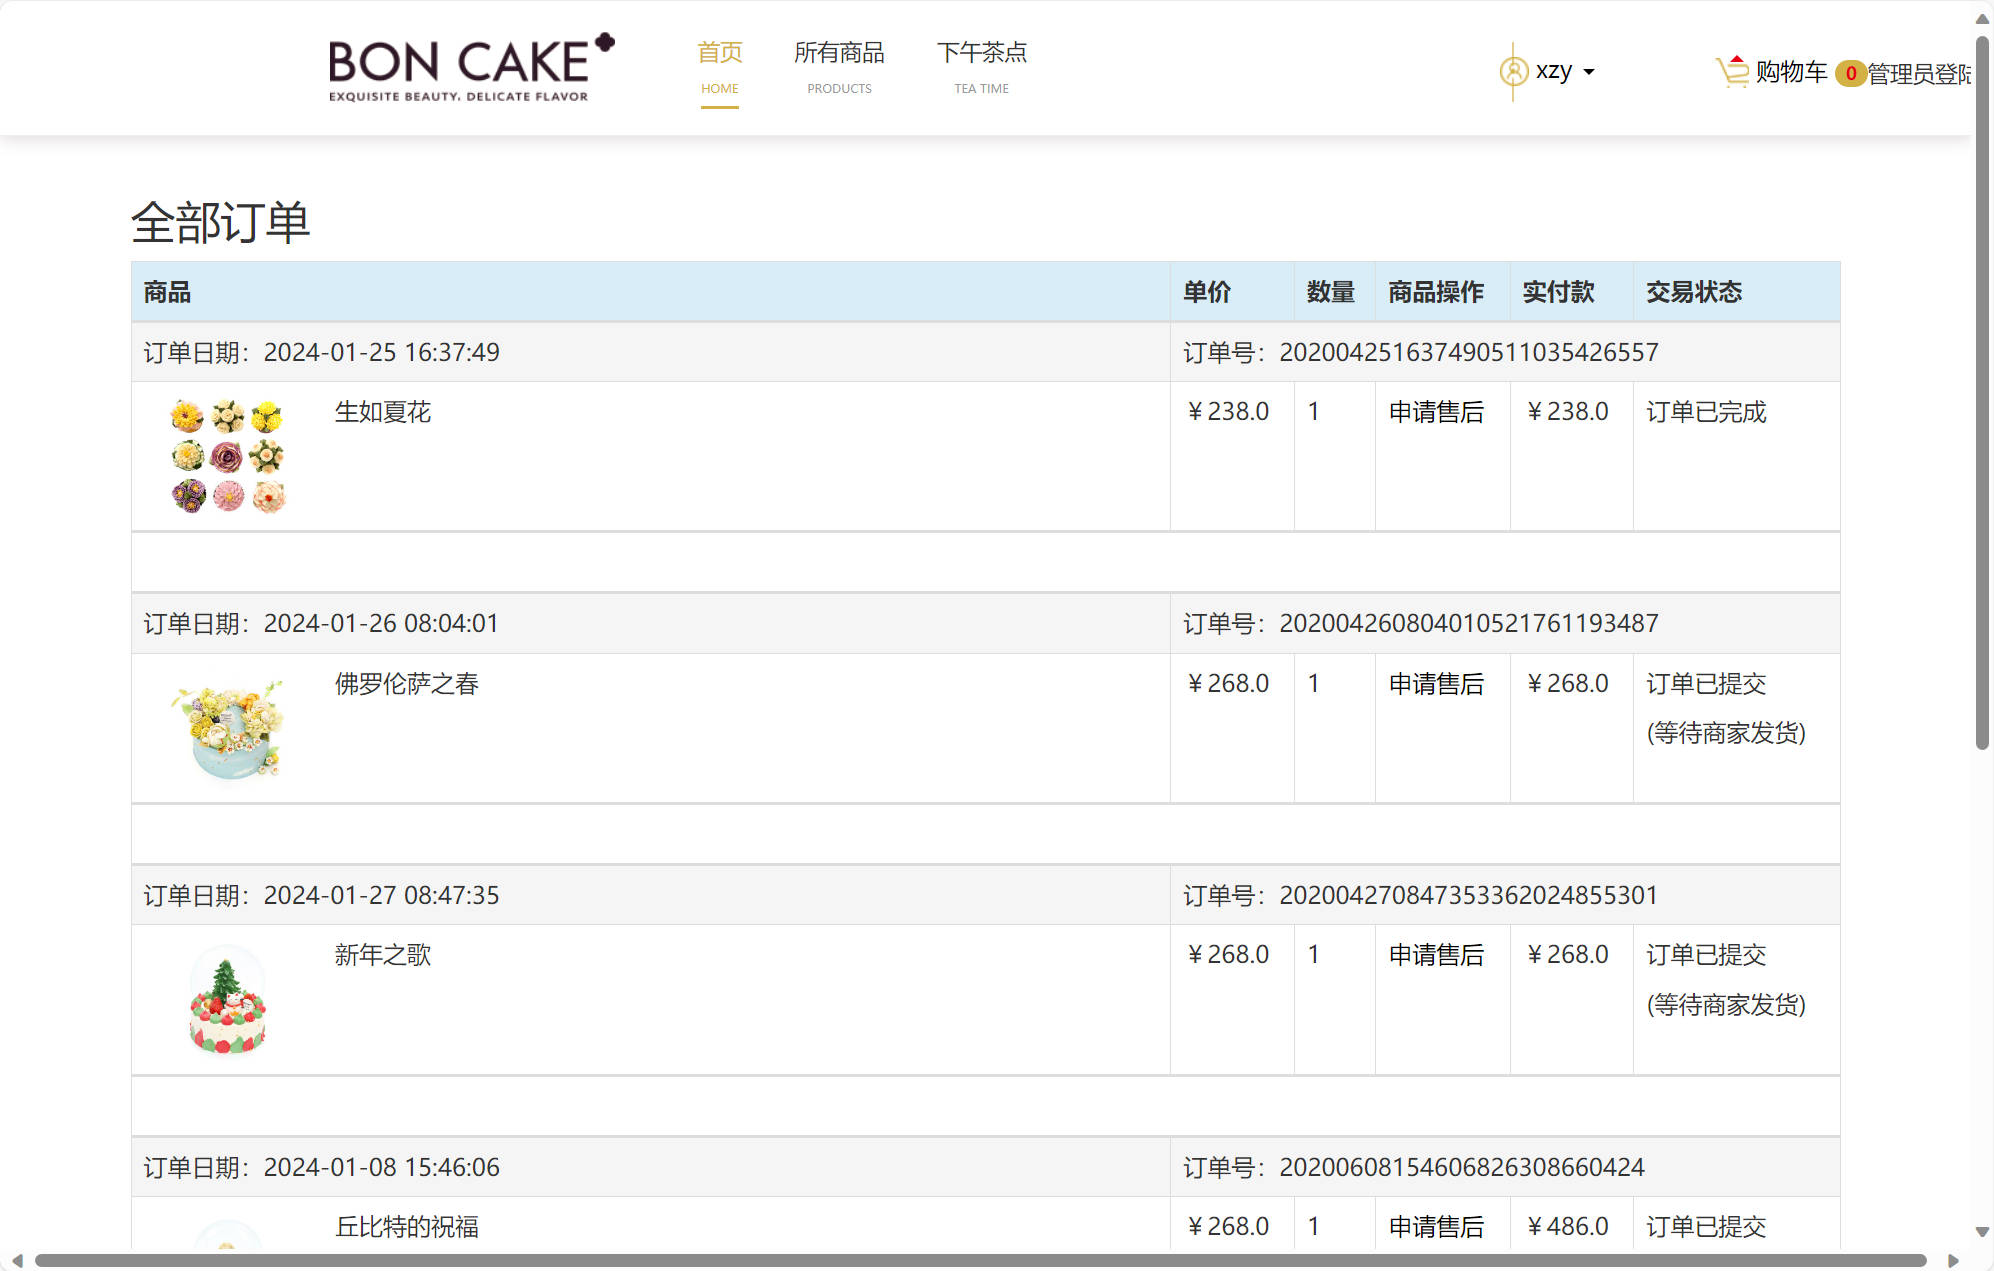This screenshot has width=1994, height=1271.
Task: Click the 丘比特的祝福 product name
Action: pyautogui.click(x=407, y=1227)
